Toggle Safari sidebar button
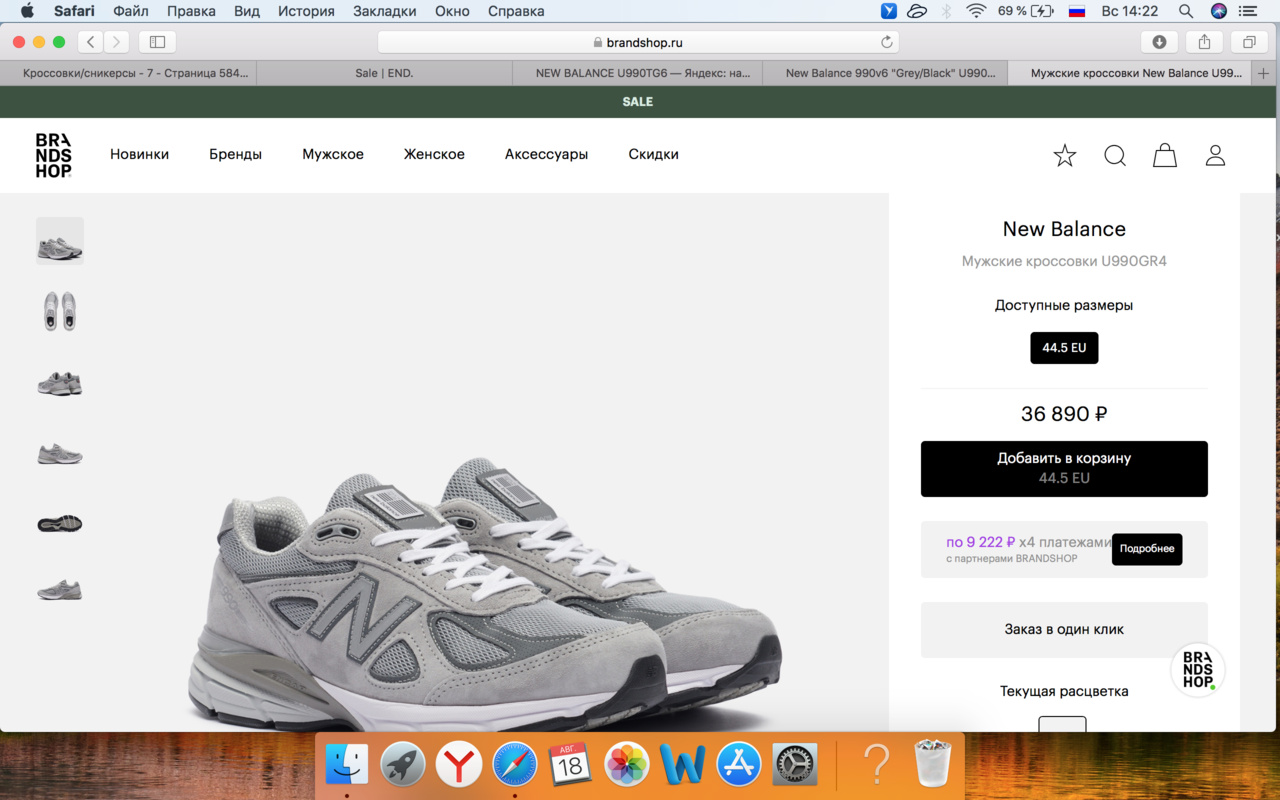Screen dimensions: 1280x800 pyautogui.click(x=157, y=42)
